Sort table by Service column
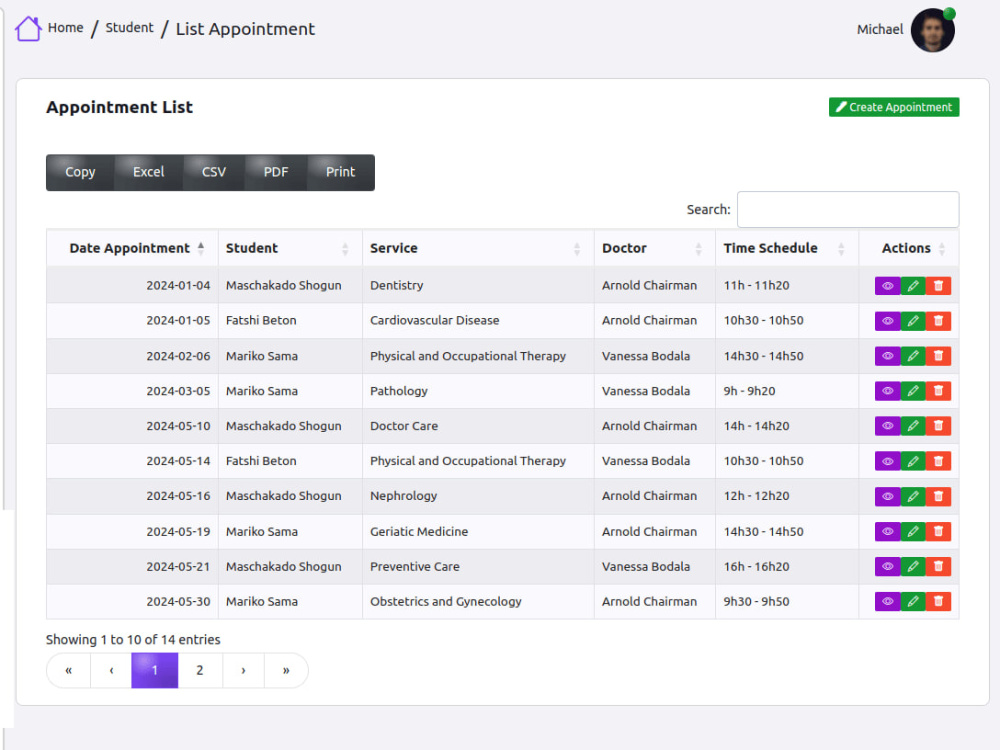Viewport: 1000px width, 750px height. 478,248
